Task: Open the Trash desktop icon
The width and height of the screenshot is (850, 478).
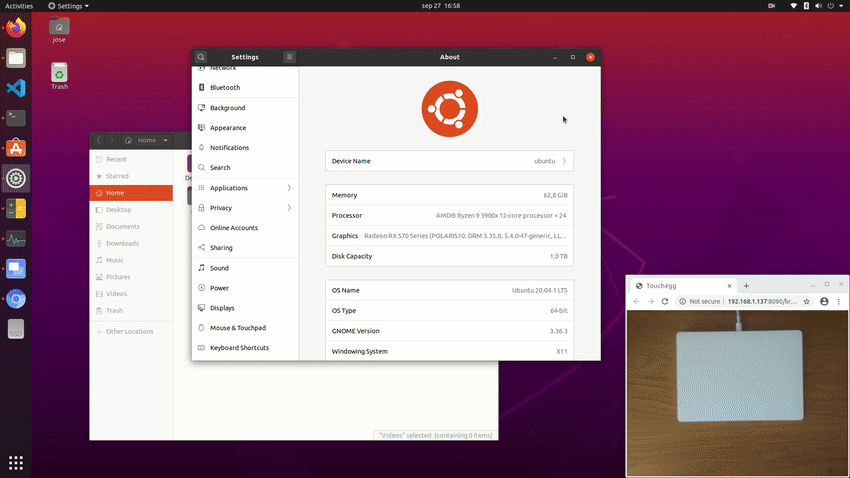Action: (60, 75)
